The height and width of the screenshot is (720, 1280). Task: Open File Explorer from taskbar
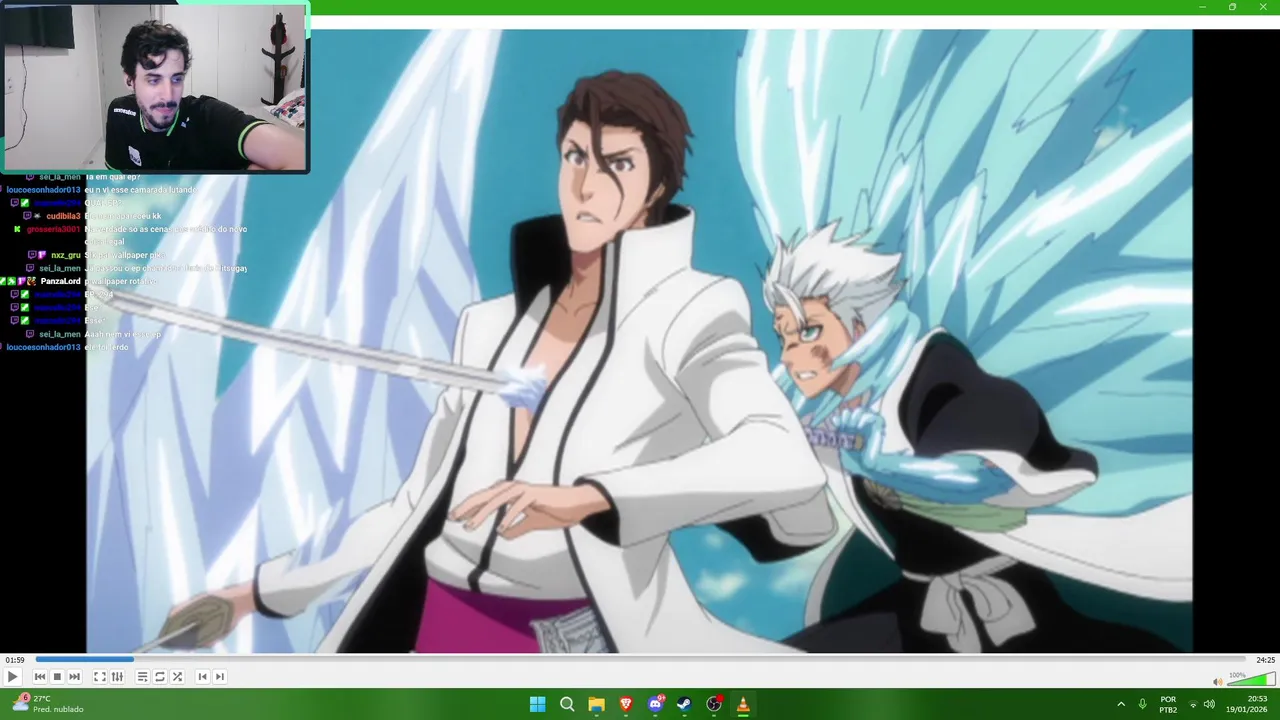(x=596, y=704)
